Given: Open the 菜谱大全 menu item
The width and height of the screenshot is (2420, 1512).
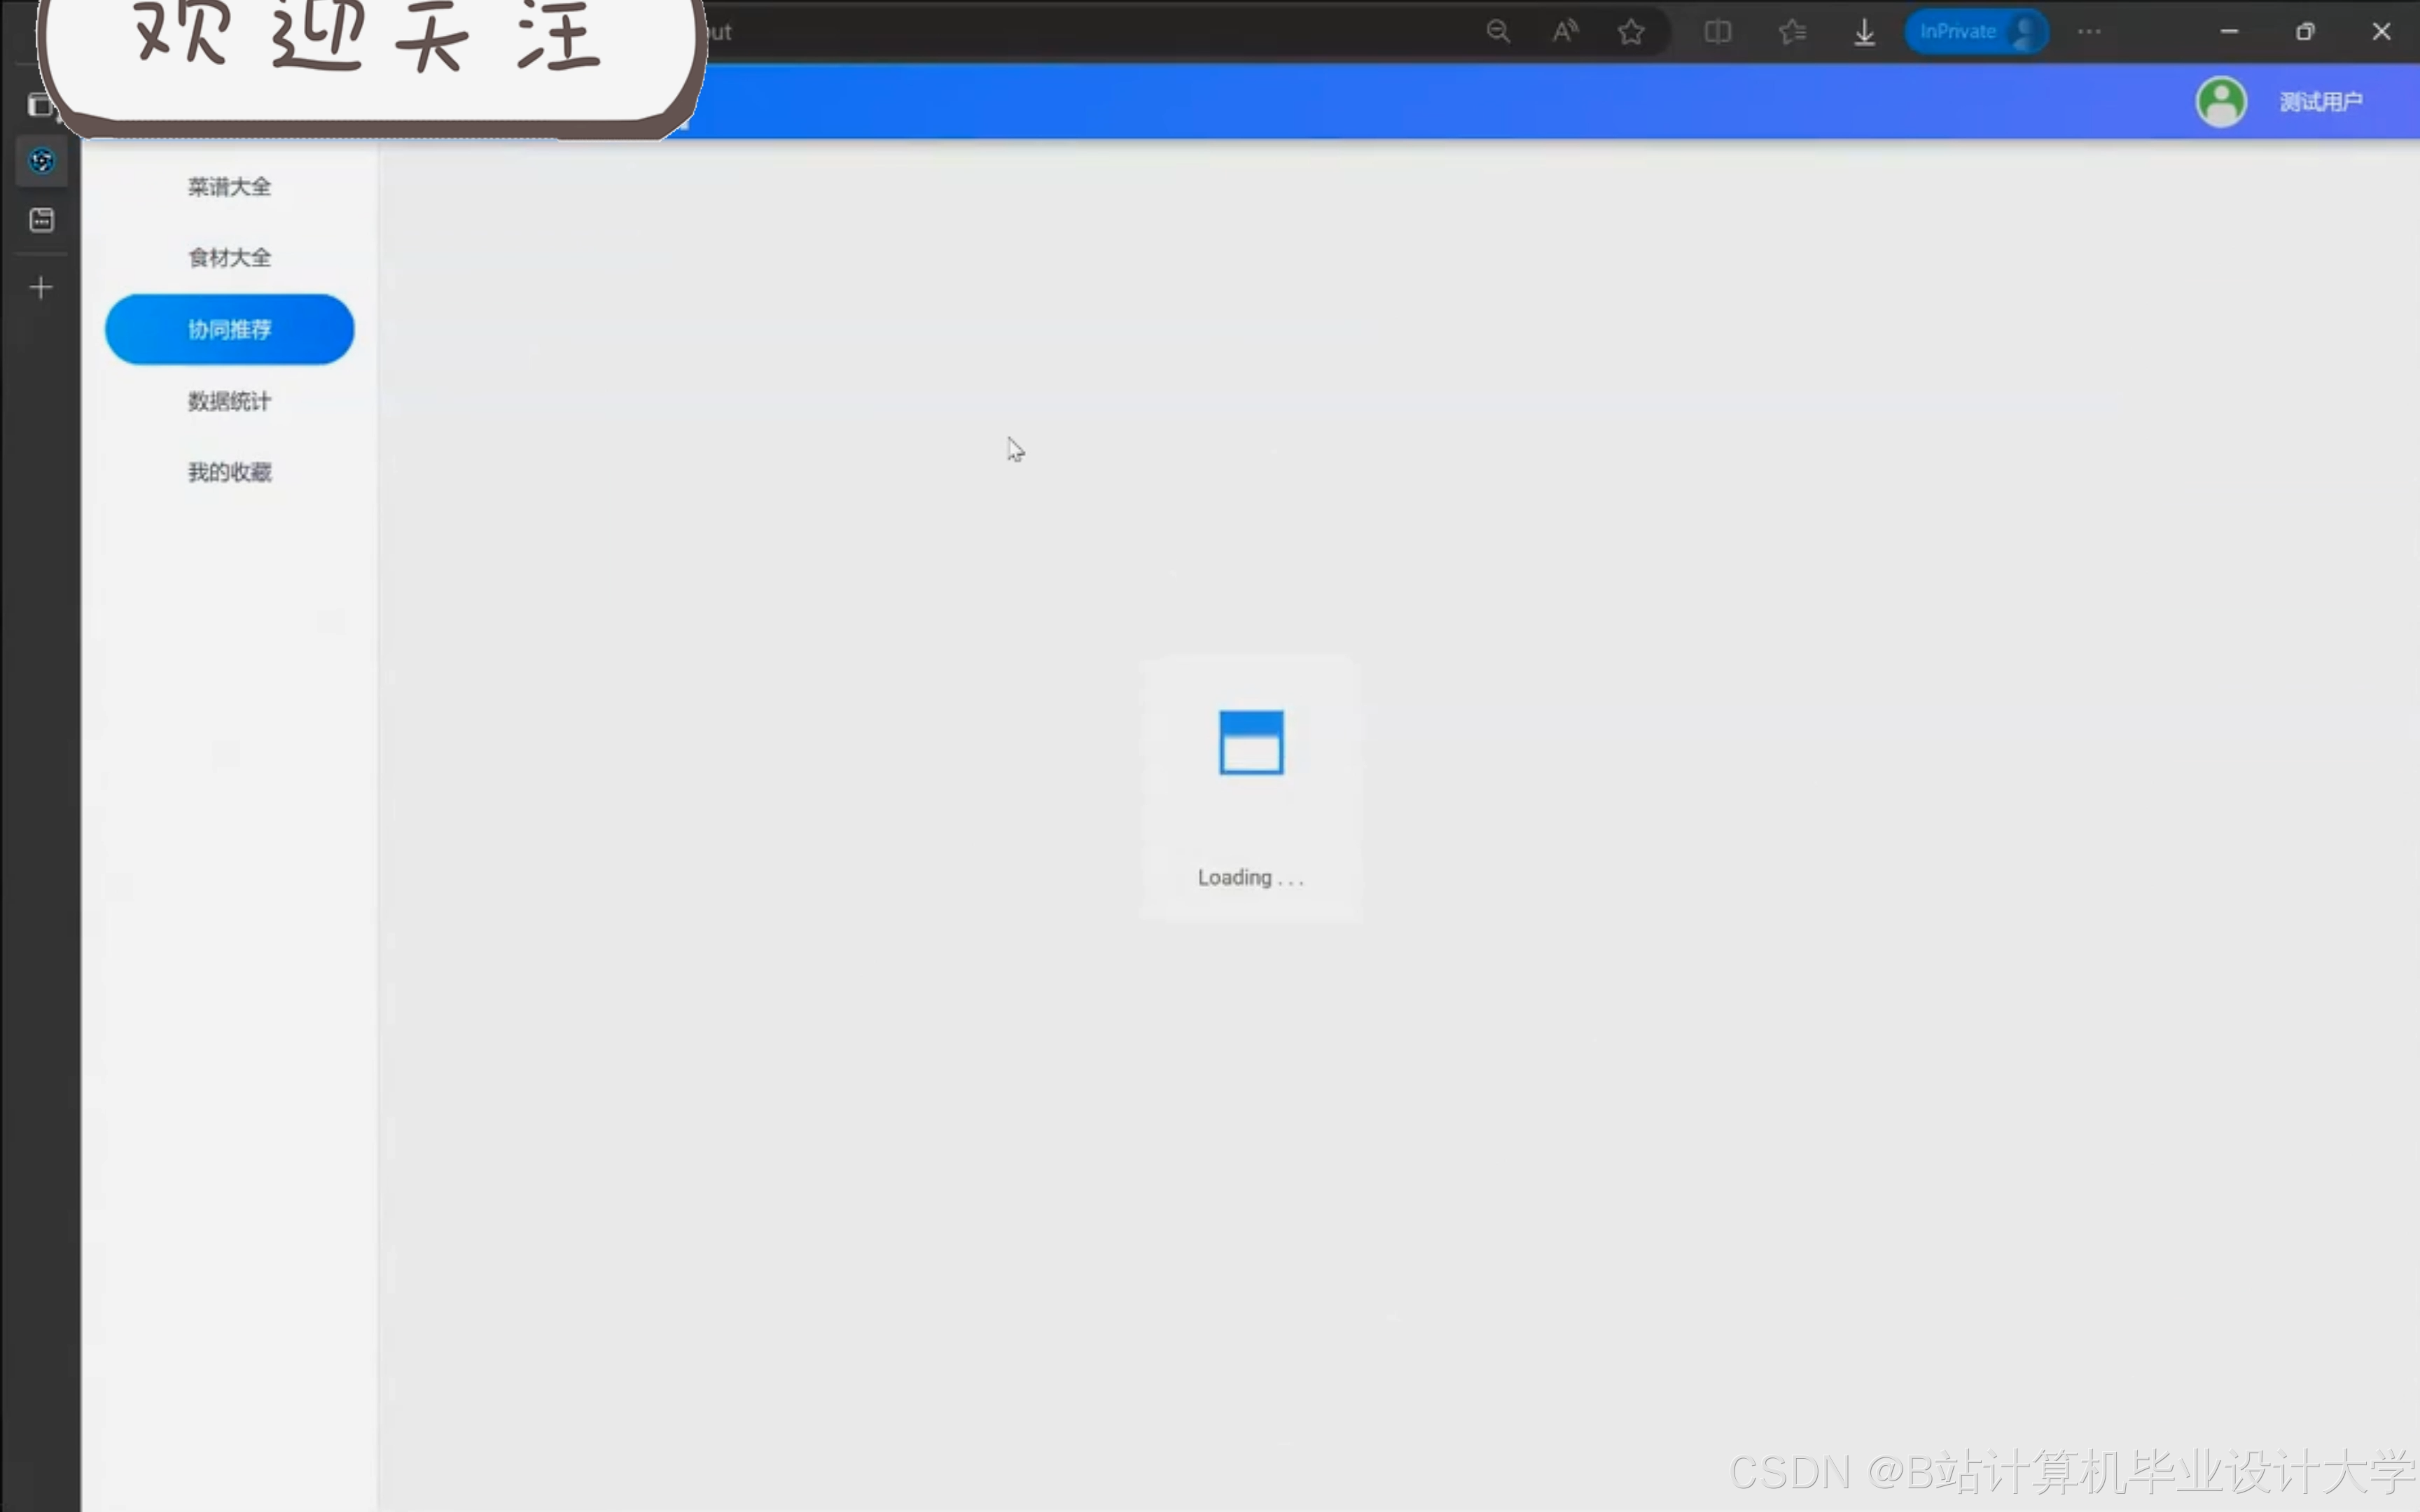Looking at the screenshot, I should (x=229, y=187).
